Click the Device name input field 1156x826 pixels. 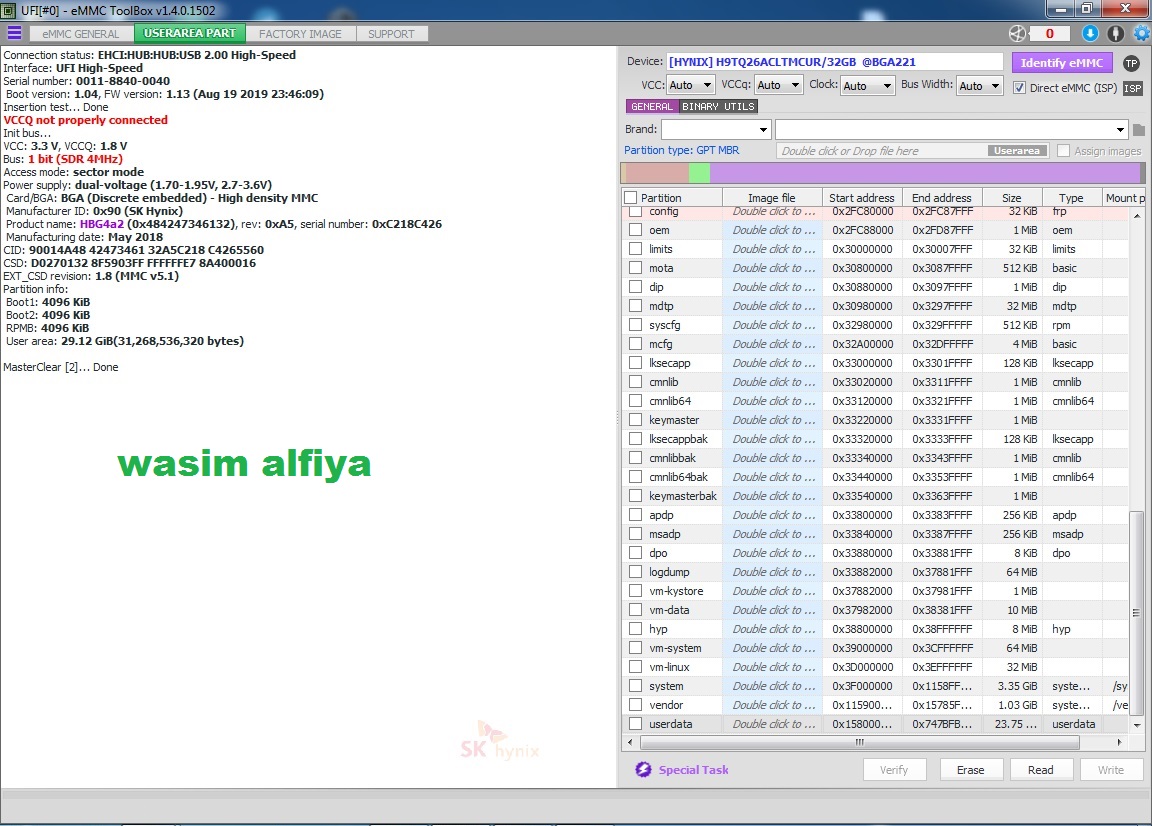coord(834,62)
